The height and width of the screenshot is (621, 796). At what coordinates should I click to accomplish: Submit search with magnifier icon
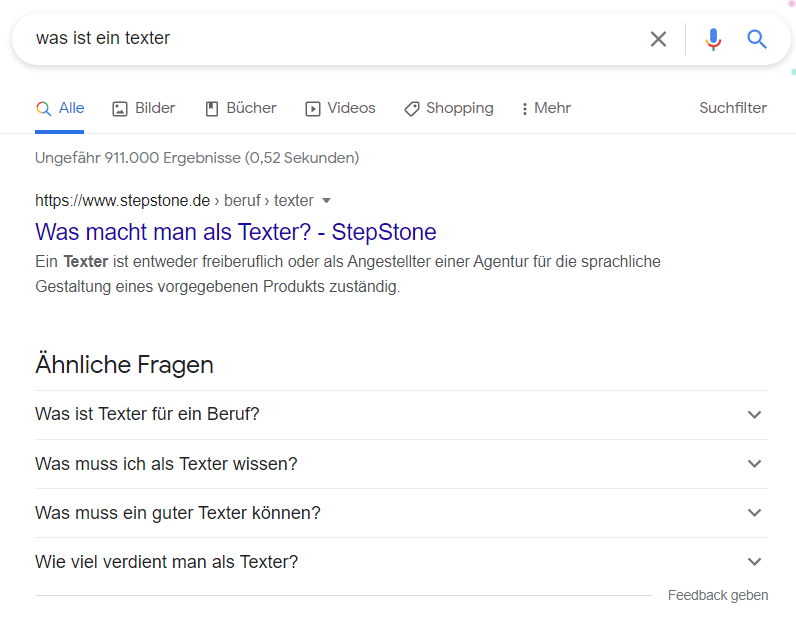click(x=756, y=39)
